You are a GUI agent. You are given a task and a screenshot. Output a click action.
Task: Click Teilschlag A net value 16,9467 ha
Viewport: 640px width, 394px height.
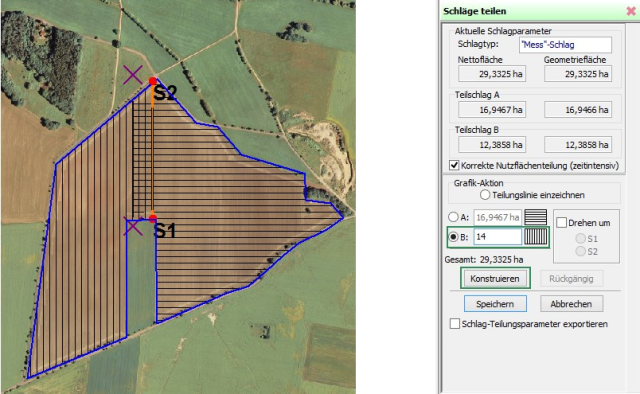coord(492,109)
